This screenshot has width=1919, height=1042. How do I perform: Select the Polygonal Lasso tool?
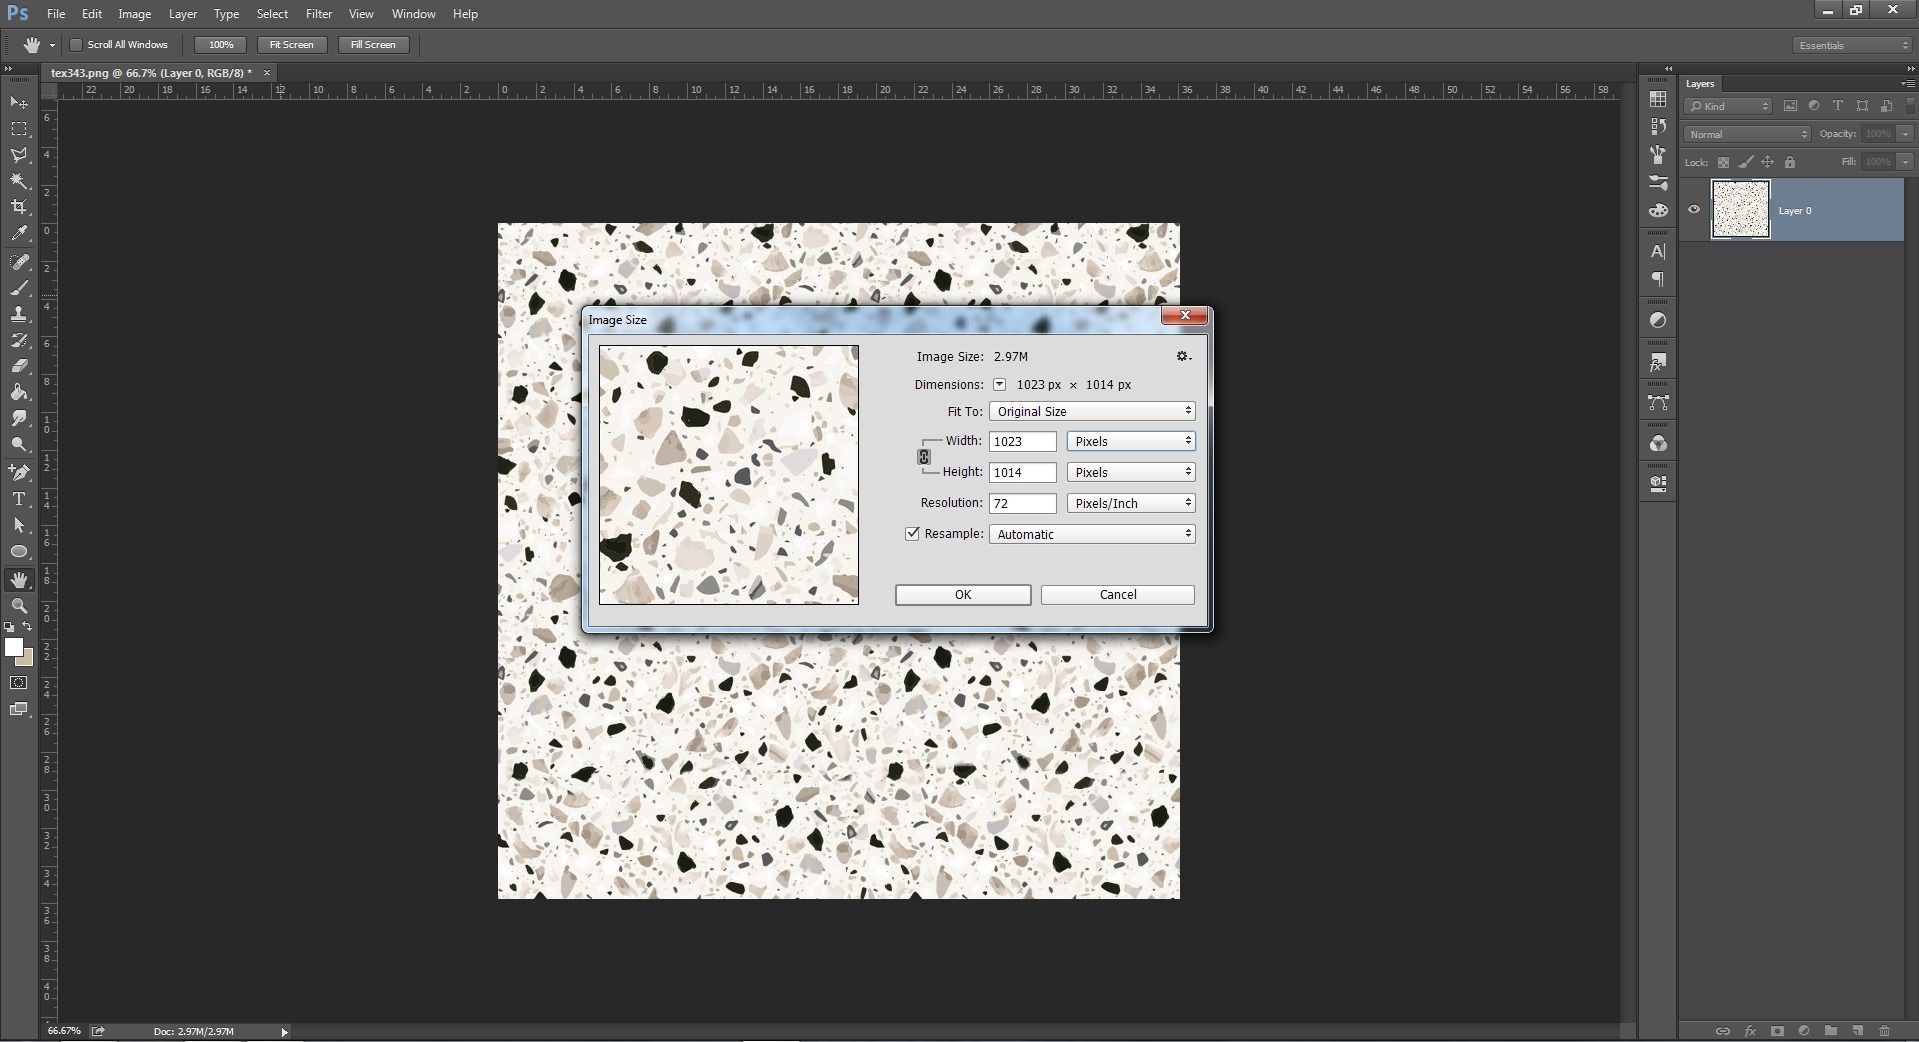pyautogui.click(x=19, y=155)
